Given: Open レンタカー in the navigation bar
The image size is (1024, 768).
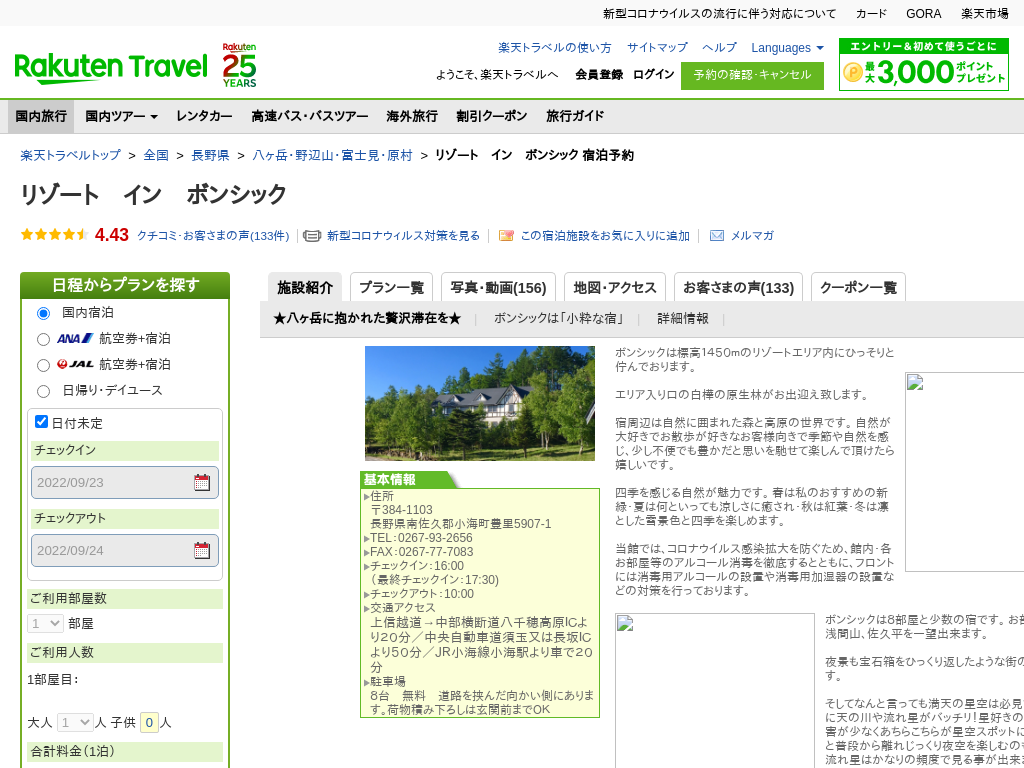Looking at the screenshot, I should pyautogui.click(x=204, y=116).
